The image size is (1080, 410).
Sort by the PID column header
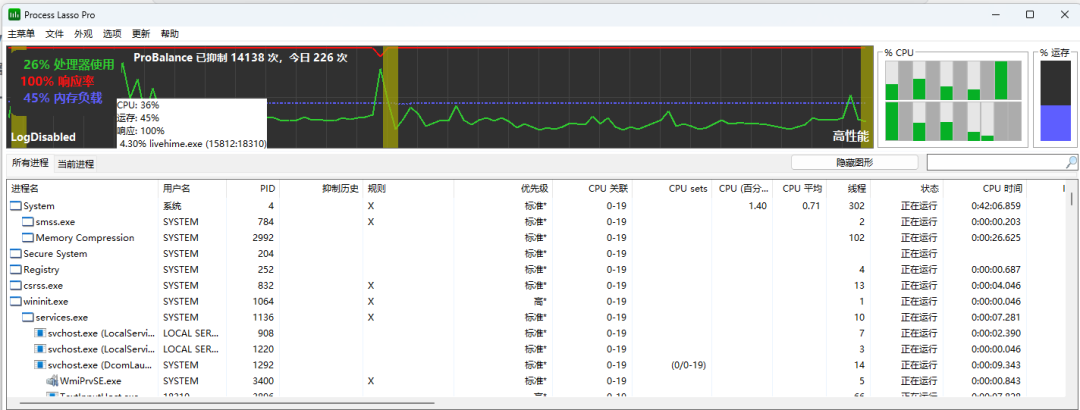tap(253, 188)
